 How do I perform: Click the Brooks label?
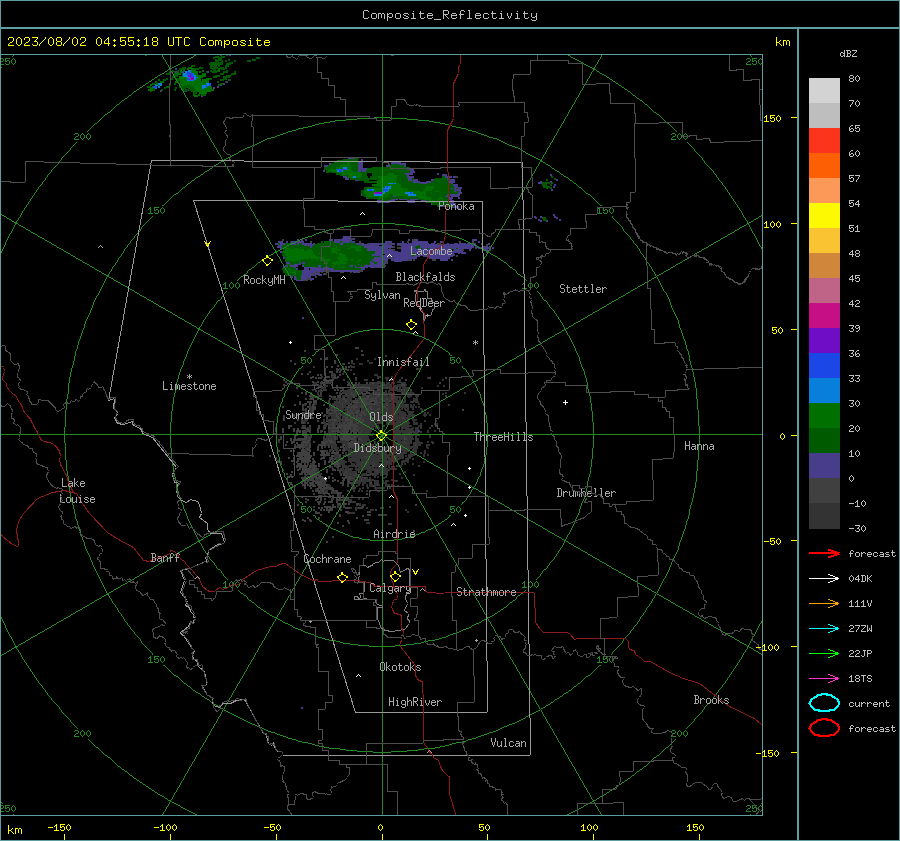[711, 700]
